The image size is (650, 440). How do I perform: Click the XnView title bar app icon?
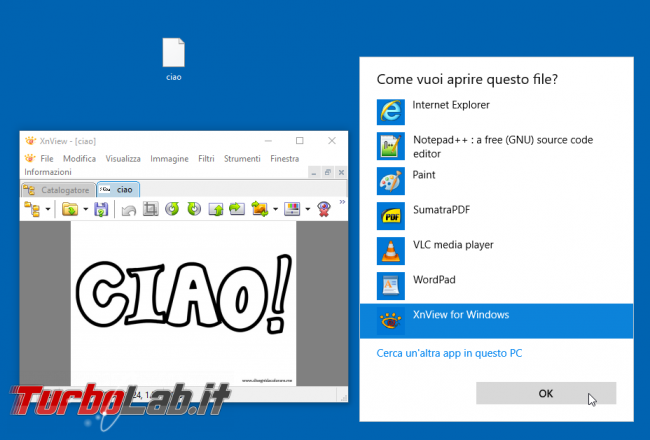tap(30, 141)
